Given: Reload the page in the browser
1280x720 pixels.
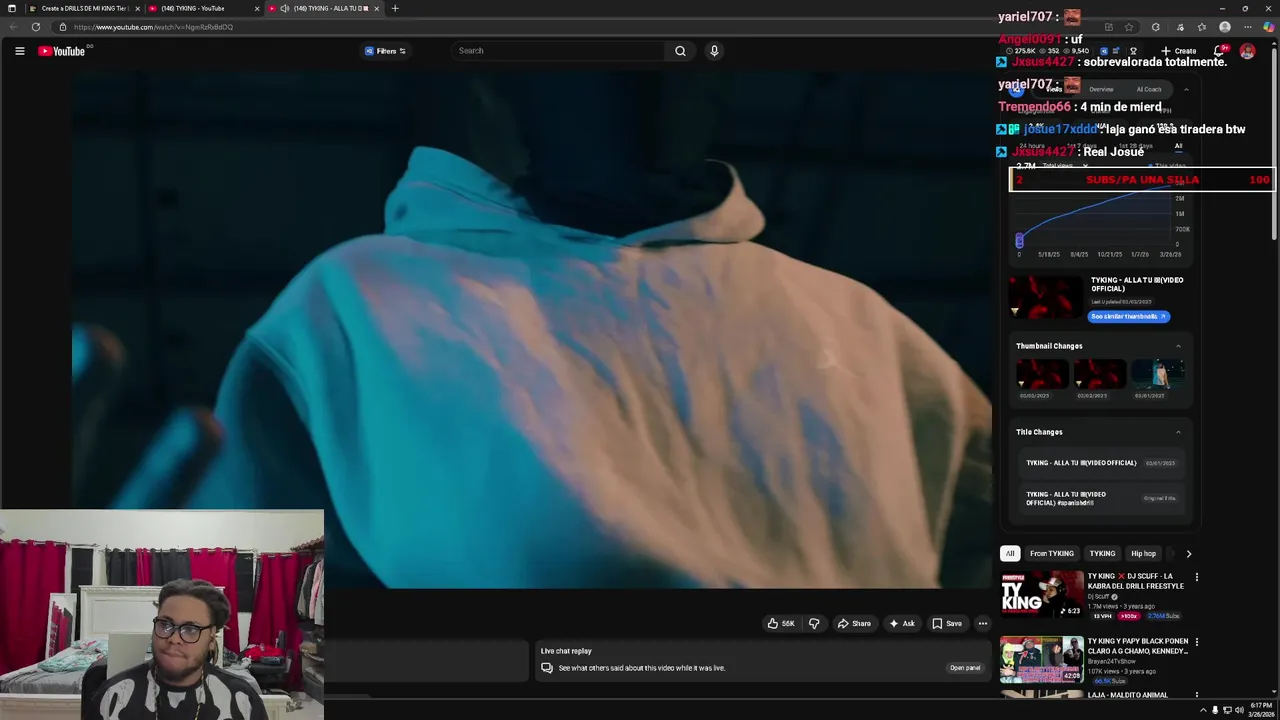Looking at the screenshot, I should click(x=36, y=27).
